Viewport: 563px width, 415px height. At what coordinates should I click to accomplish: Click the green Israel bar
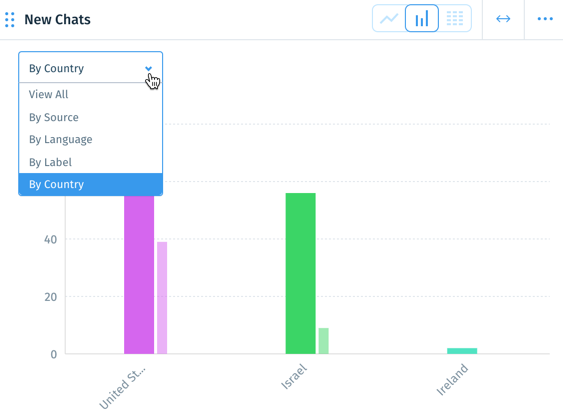(301, 273)
